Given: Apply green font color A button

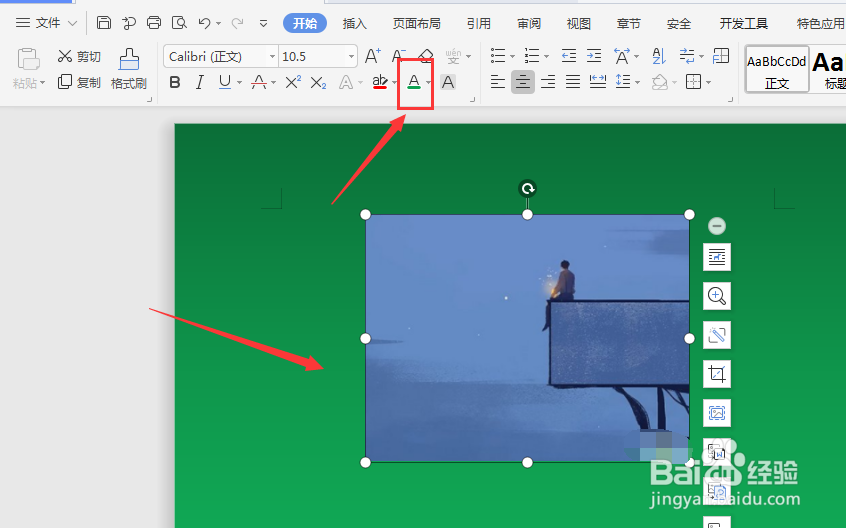Looking at the screenshot, I should [x=413, y=82].
